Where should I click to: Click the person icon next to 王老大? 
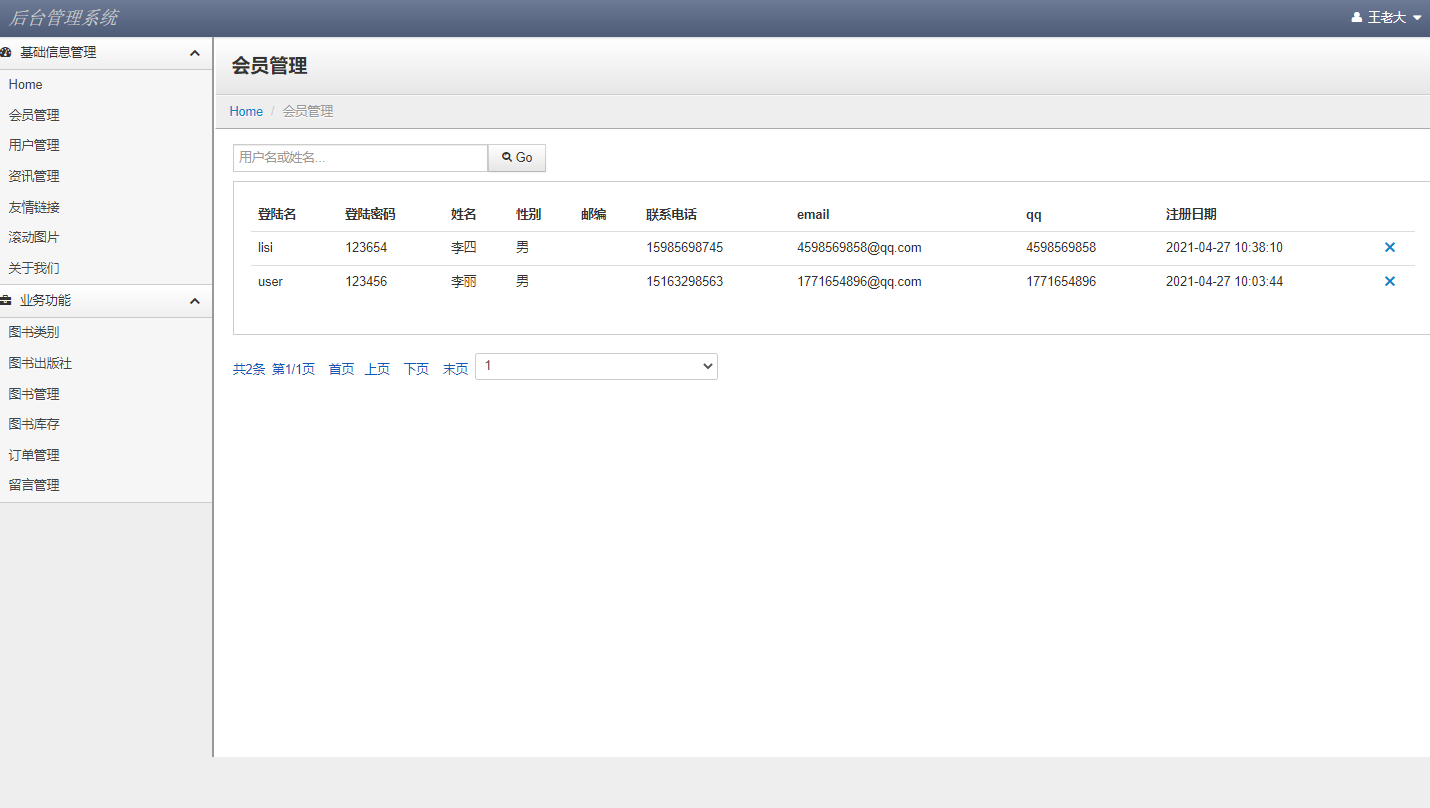tap(1355, 17)
